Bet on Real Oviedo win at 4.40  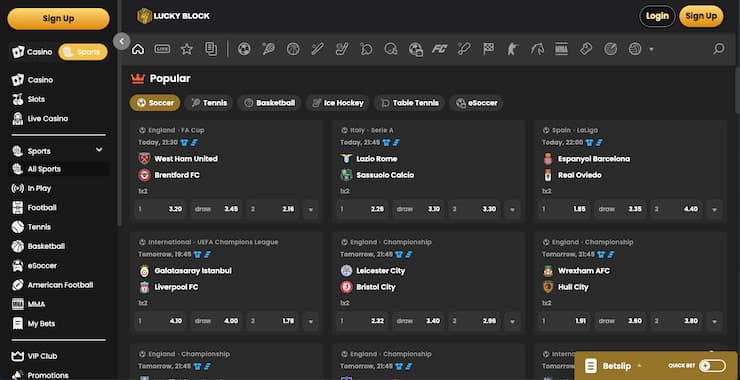[x=676, y=209]
